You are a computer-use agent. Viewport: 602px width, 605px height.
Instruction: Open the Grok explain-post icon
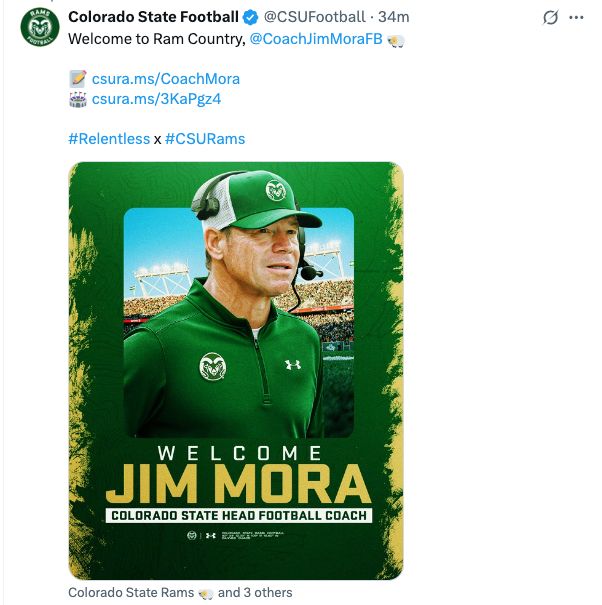[x=549, y=18]
